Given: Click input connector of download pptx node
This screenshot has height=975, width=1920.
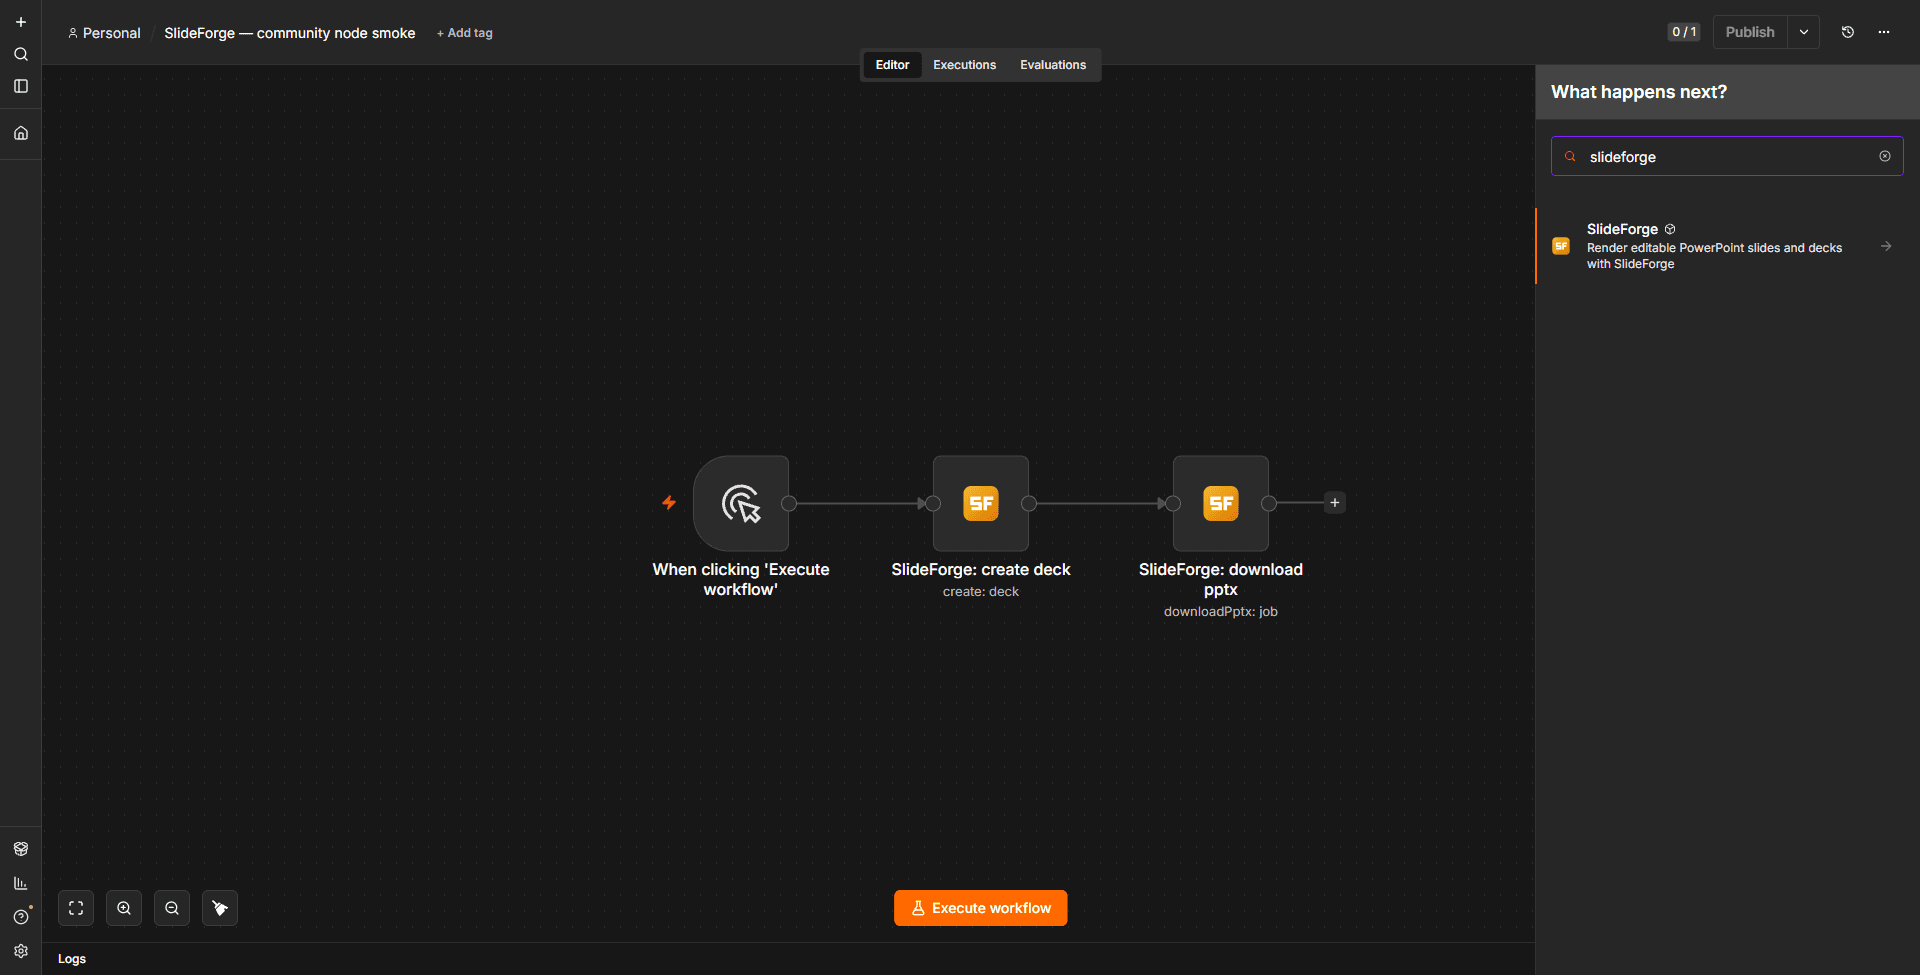Looking at the screenshot, I should pyautogui.click(x=1173, y=503).
